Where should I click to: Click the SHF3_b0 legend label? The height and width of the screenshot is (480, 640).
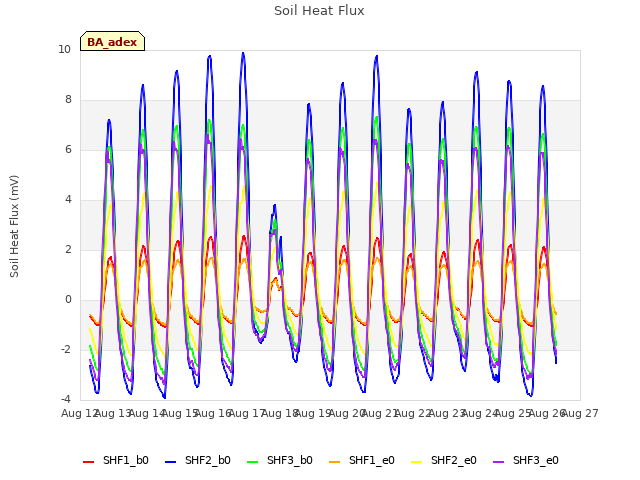[290, 460]
